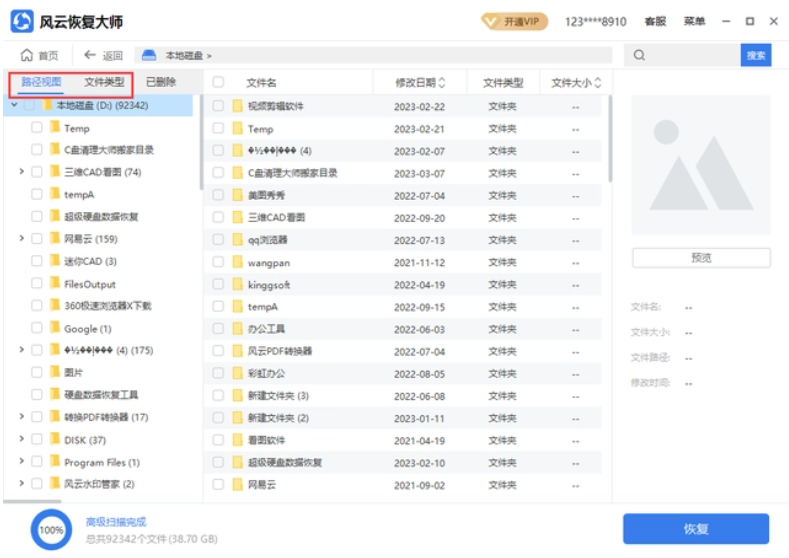Image resolution: width=789 pixels, height=558 pixels.
Task: Click folder icon of kinggsoft row
Action: click(x=238, y=284)
